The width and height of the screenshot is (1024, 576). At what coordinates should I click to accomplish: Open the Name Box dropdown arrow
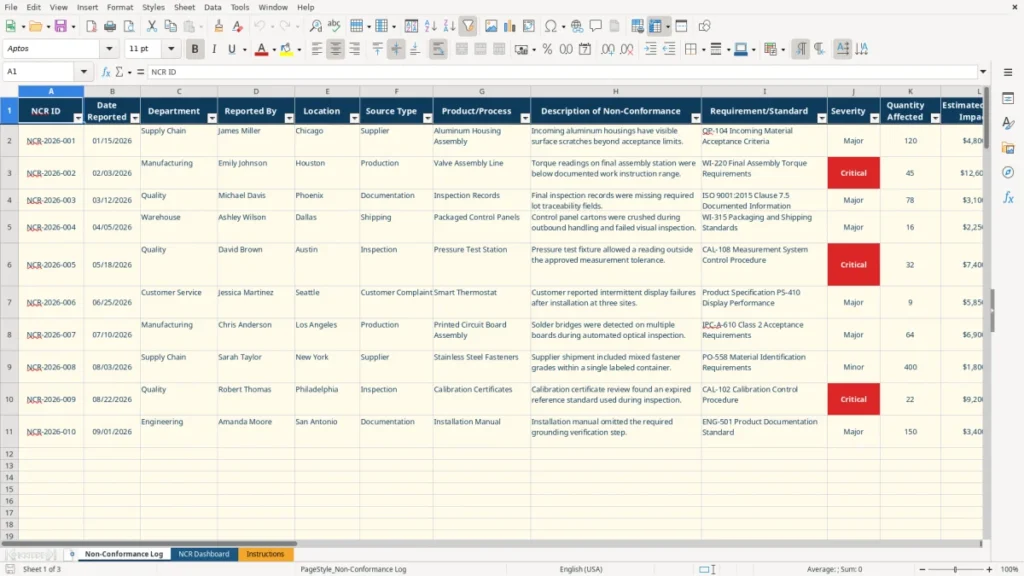84,72
